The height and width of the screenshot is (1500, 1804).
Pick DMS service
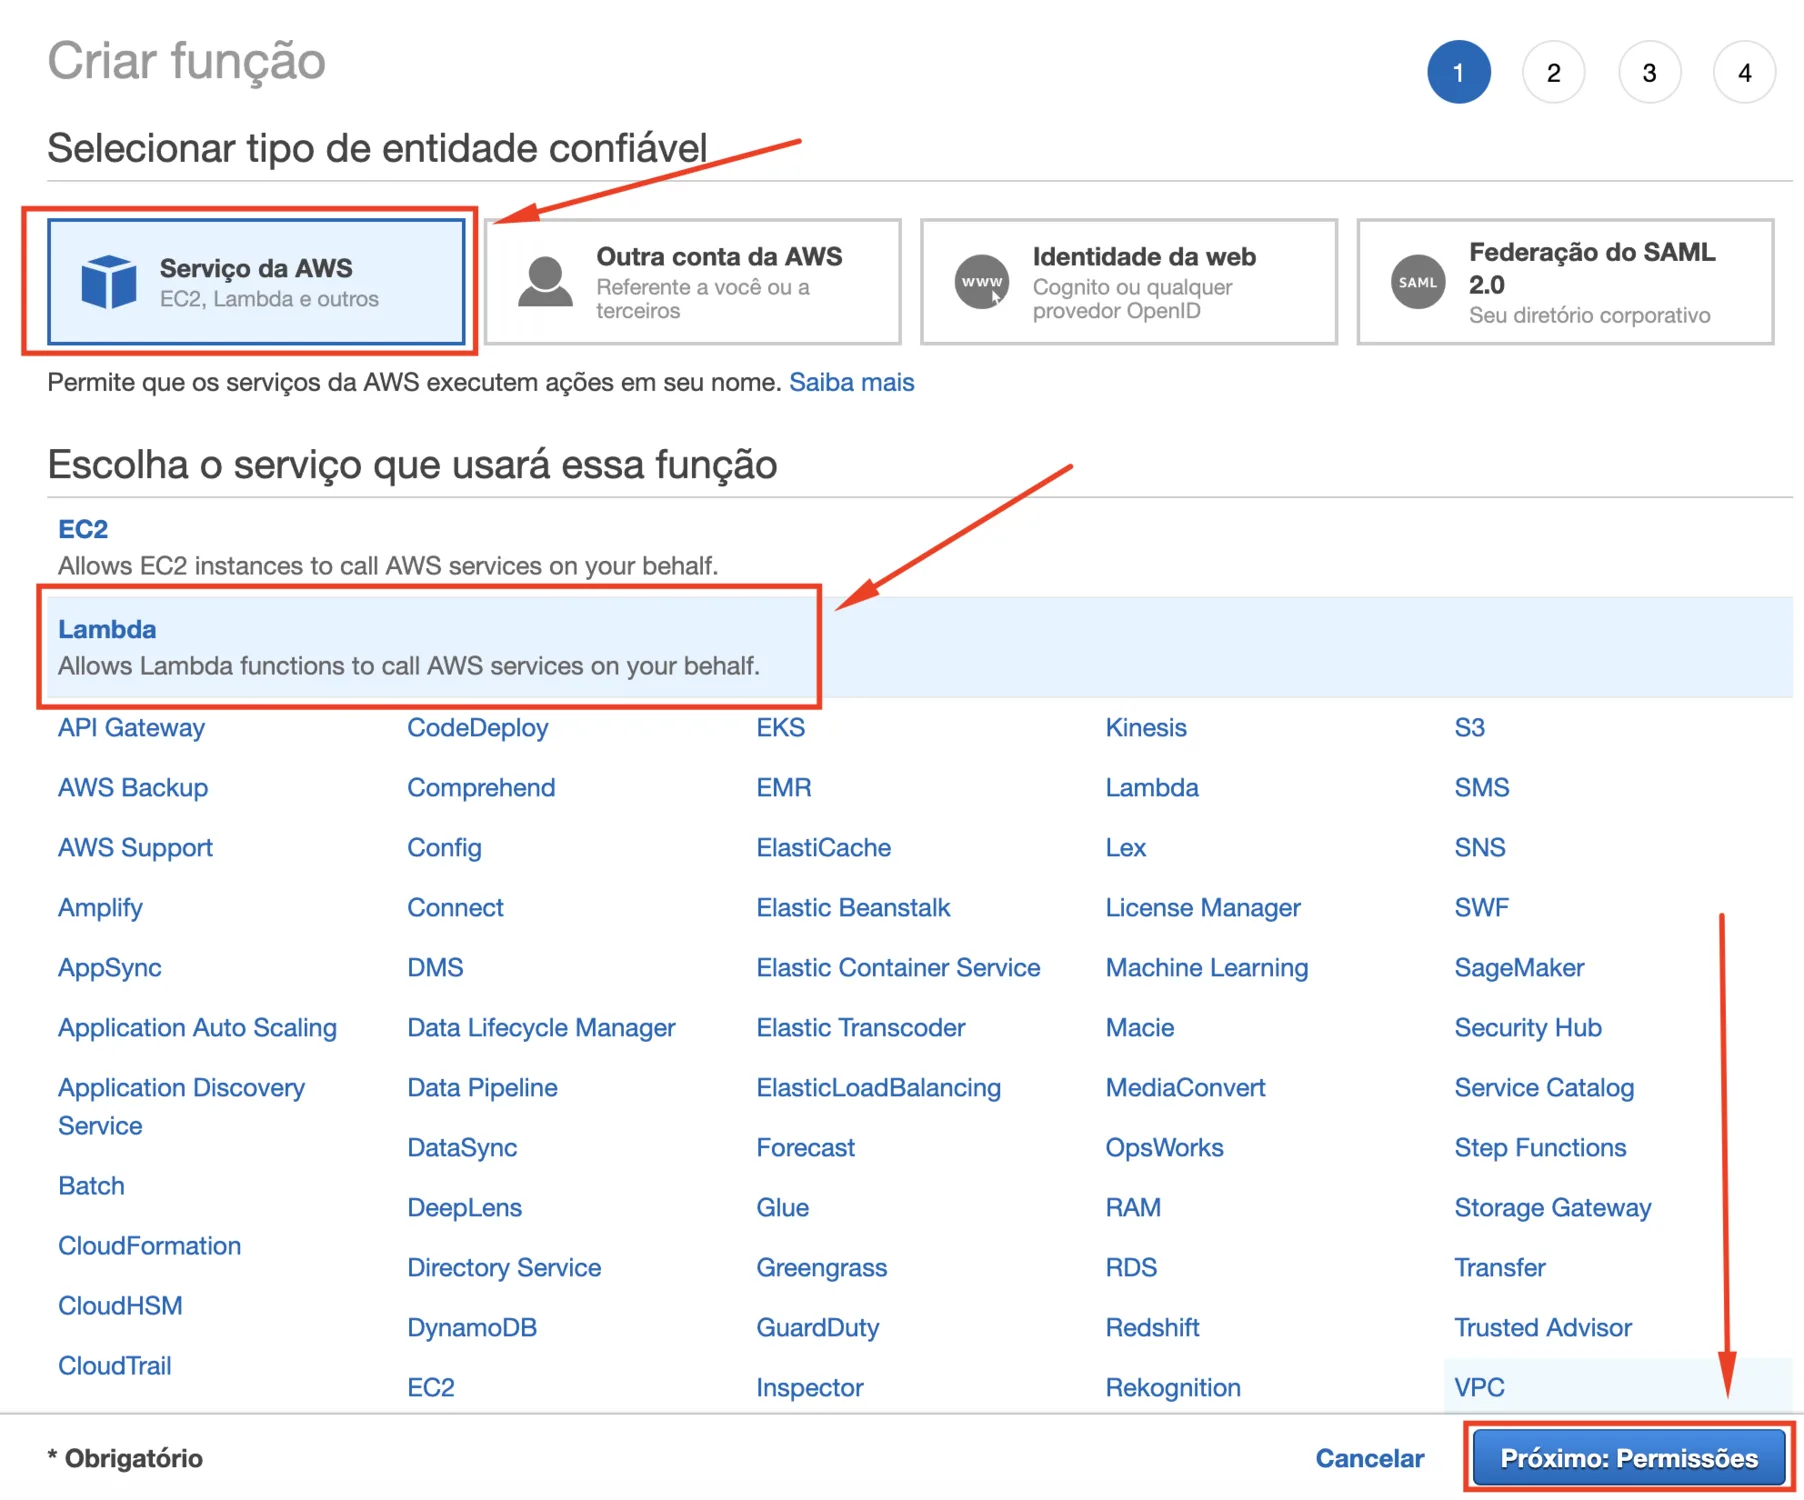click(x=435, y=967)
